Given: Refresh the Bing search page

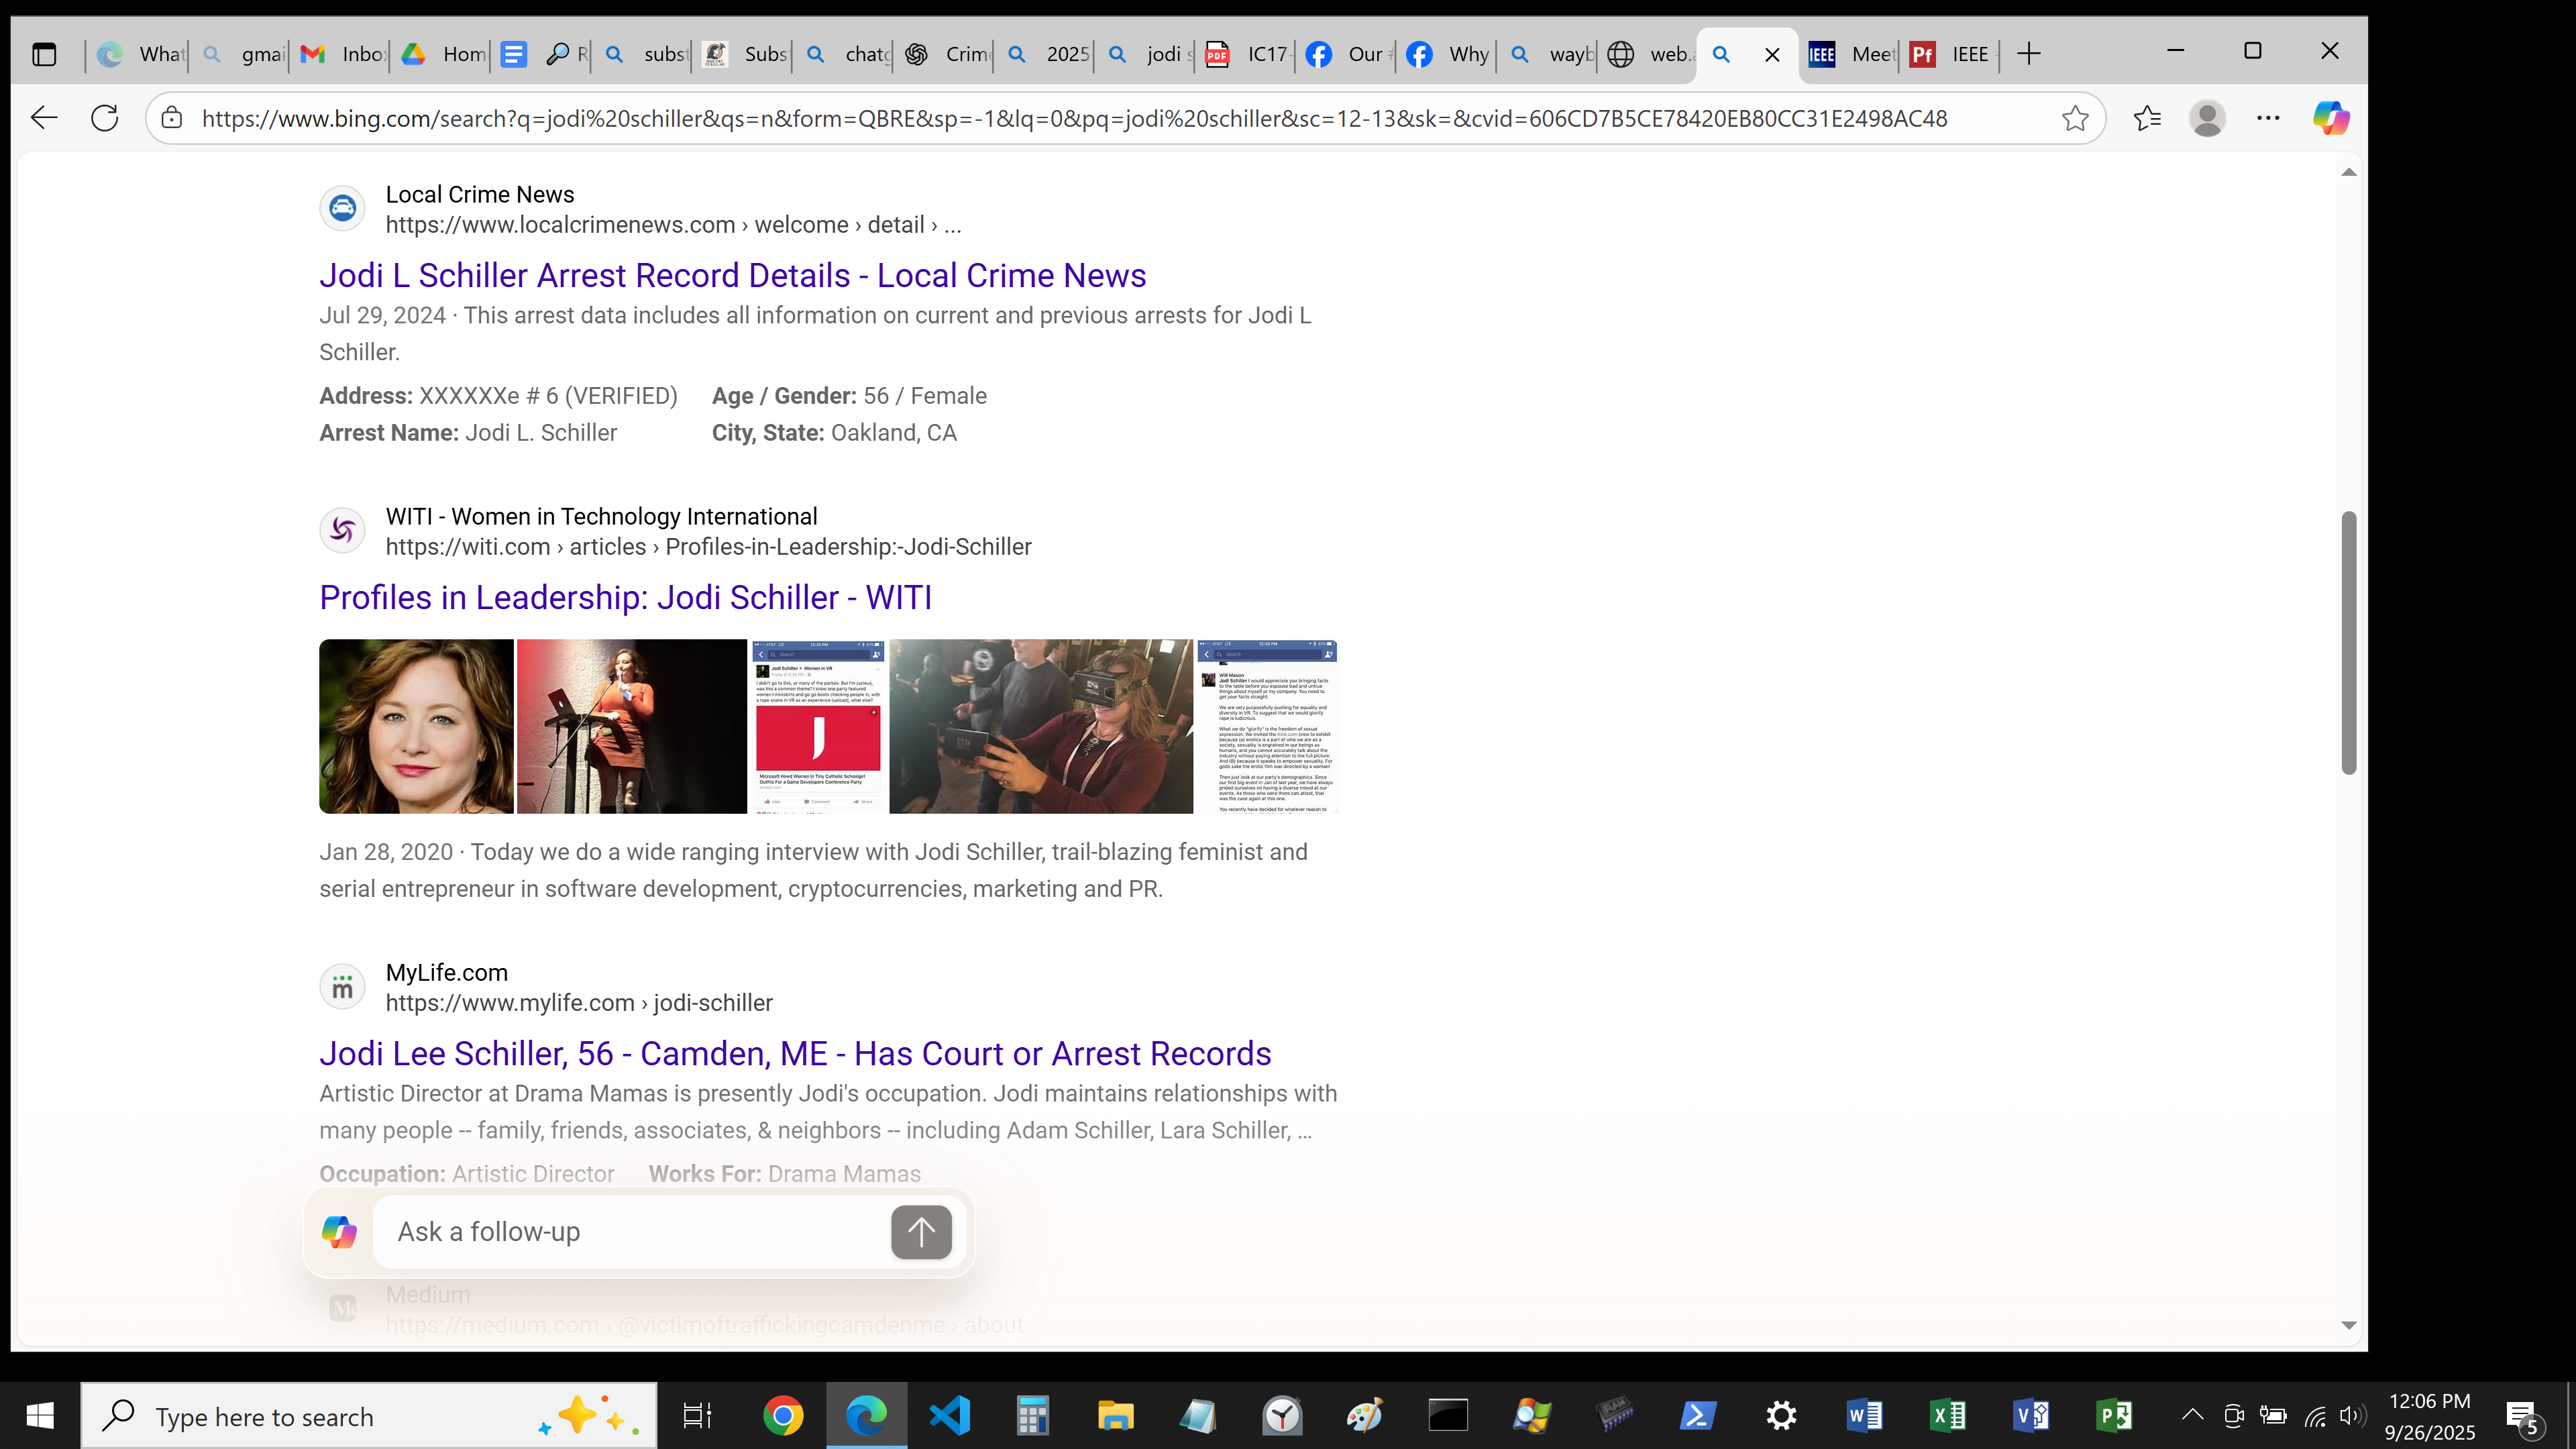Looking at the screenshot, I should [x=105, y=118].
